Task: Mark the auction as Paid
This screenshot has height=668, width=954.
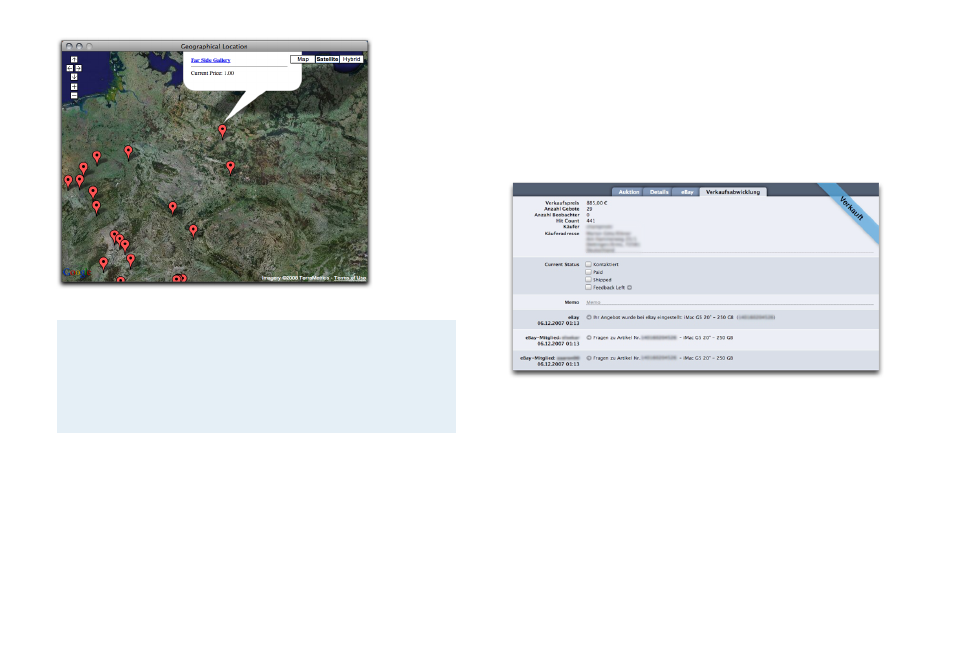Action: pos(588,272)
